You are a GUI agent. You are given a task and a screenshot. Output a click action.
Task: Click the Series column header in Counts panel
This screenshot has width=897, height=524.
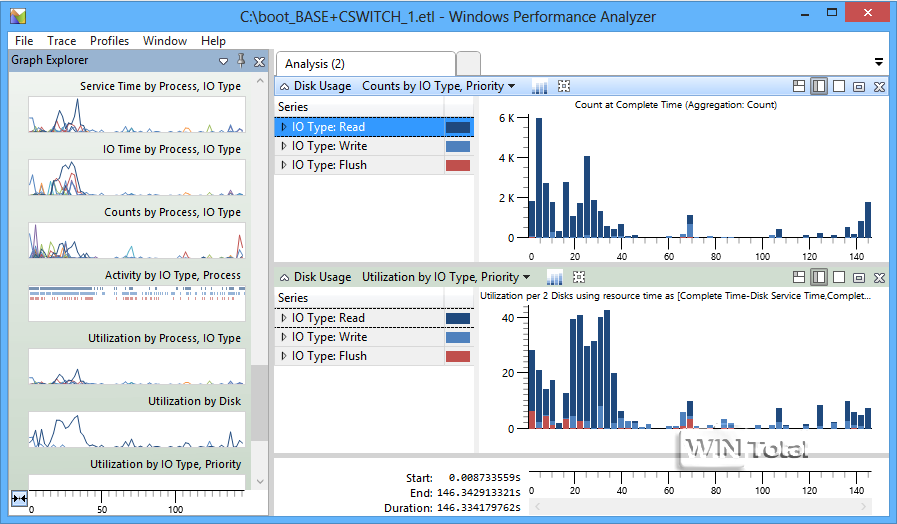[359, 107]
